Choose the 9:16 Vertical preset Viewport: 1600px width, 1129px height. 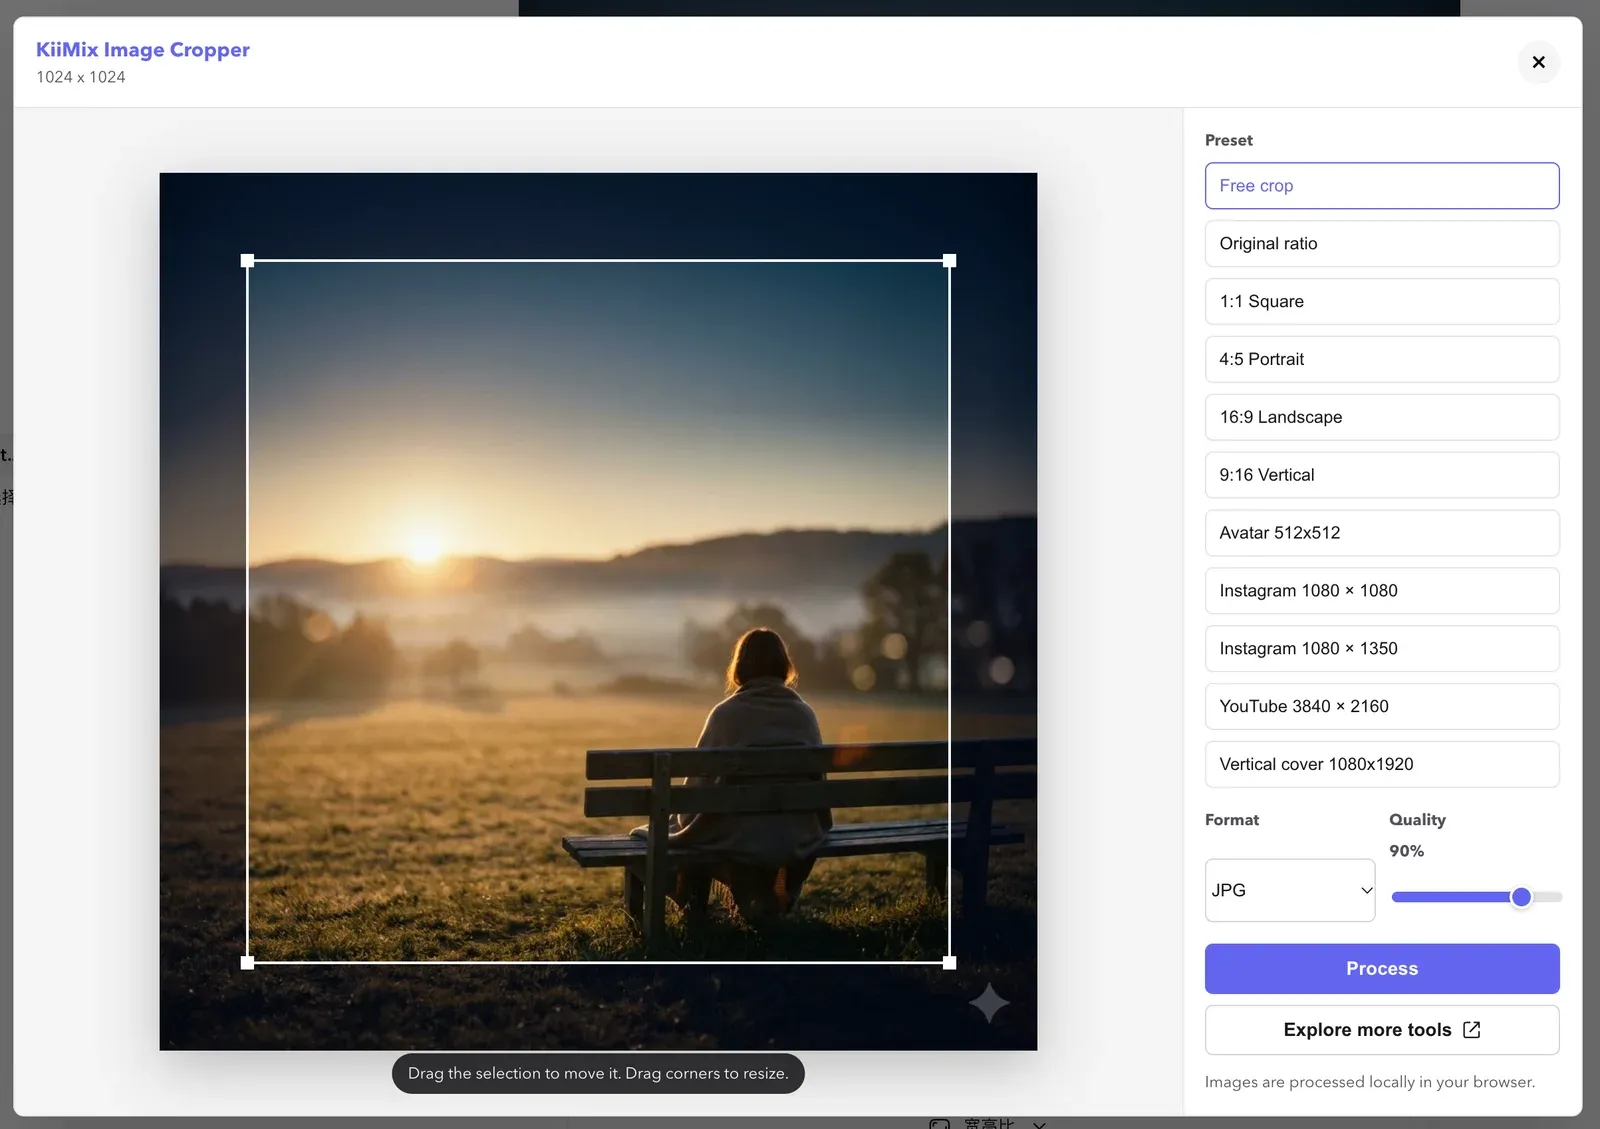(1382, 475)
